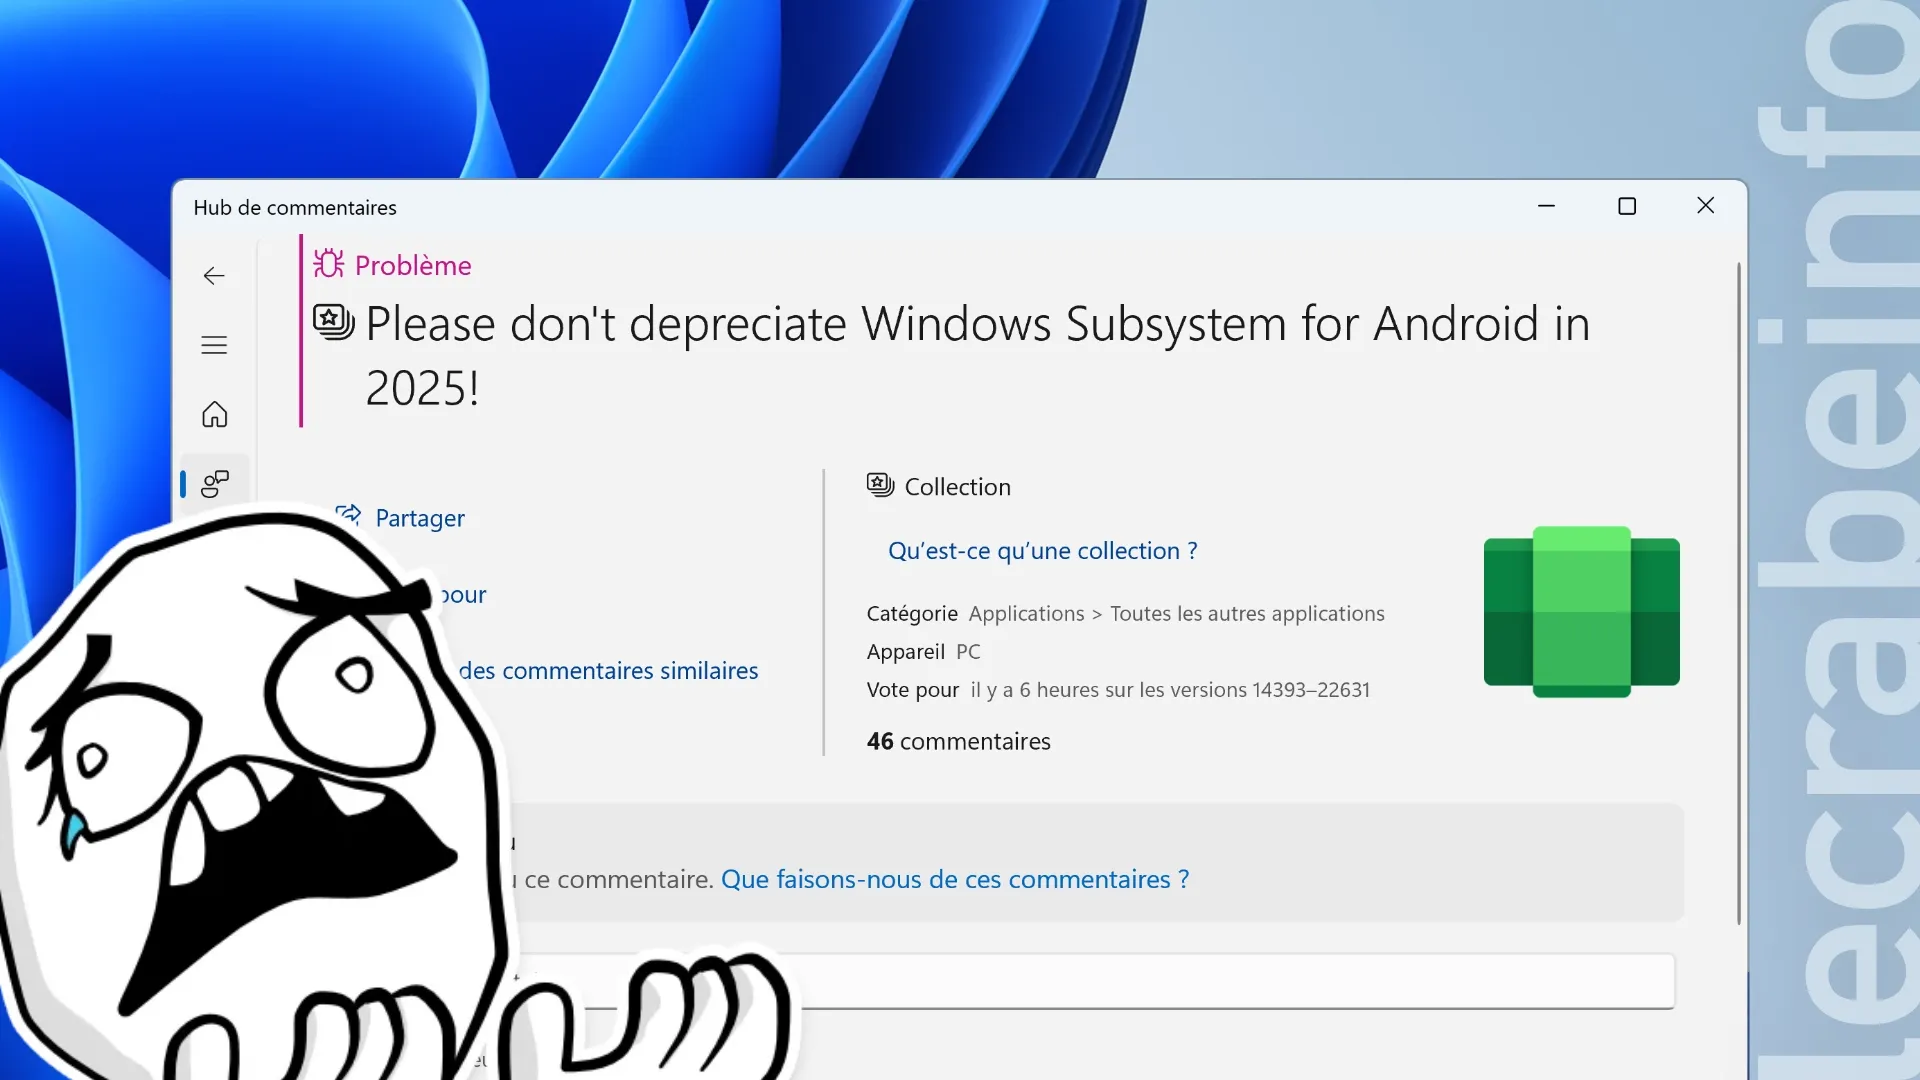Click 'Toutes les autres applications' category text
Viewport: 1920px width, 1080px height.
tap(1247, 614)
